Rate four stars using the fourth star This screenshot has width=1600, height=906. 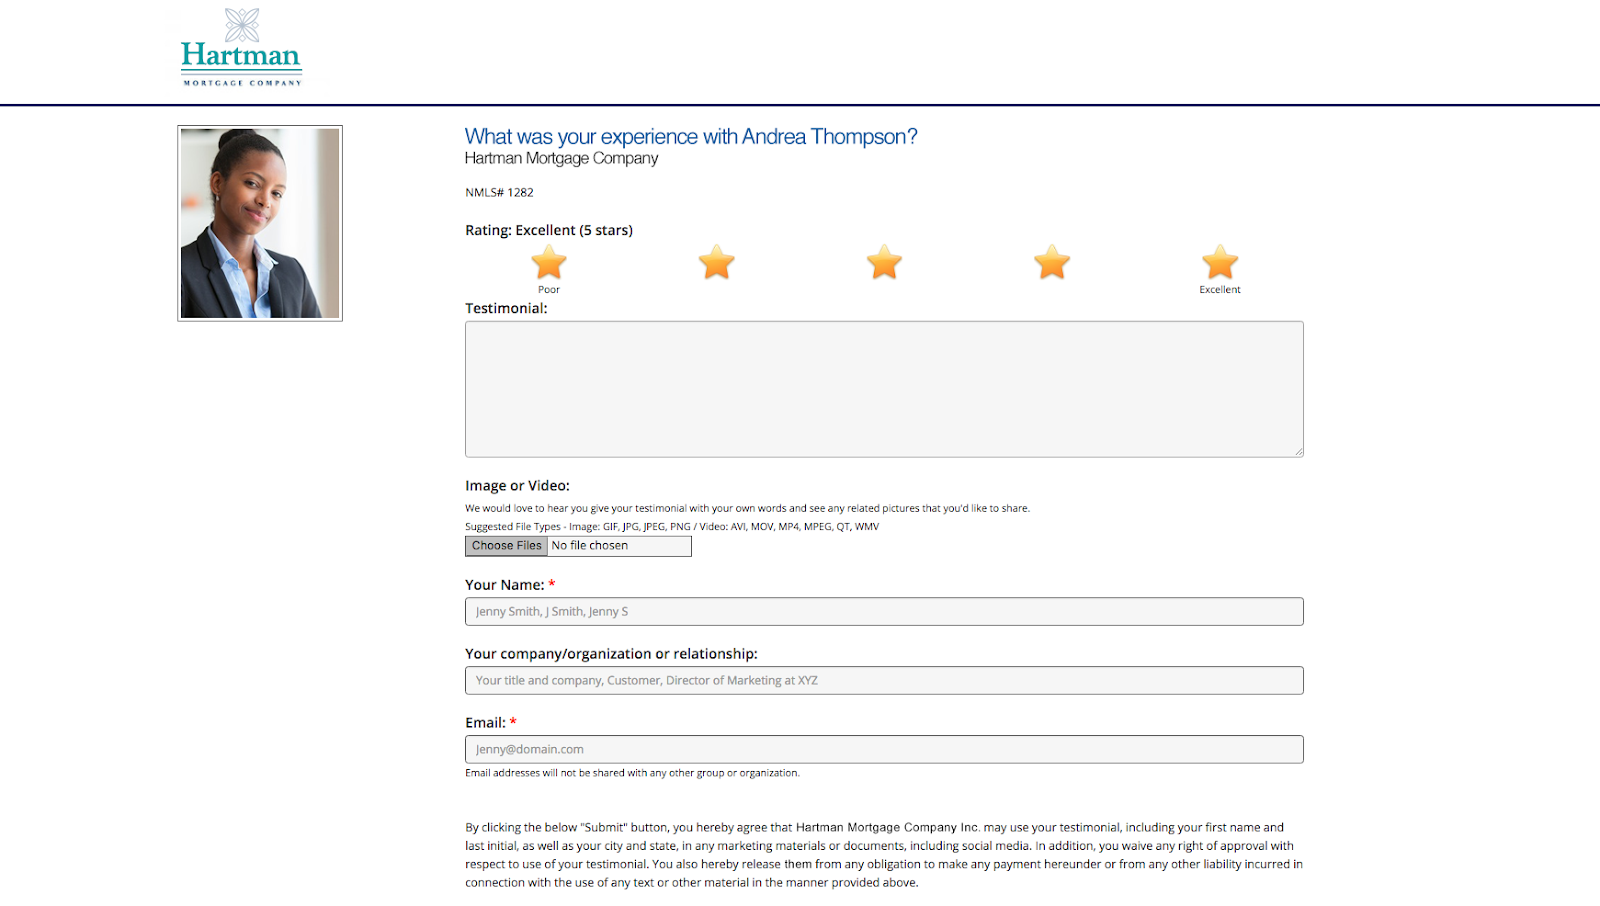tap(1052, 263)
